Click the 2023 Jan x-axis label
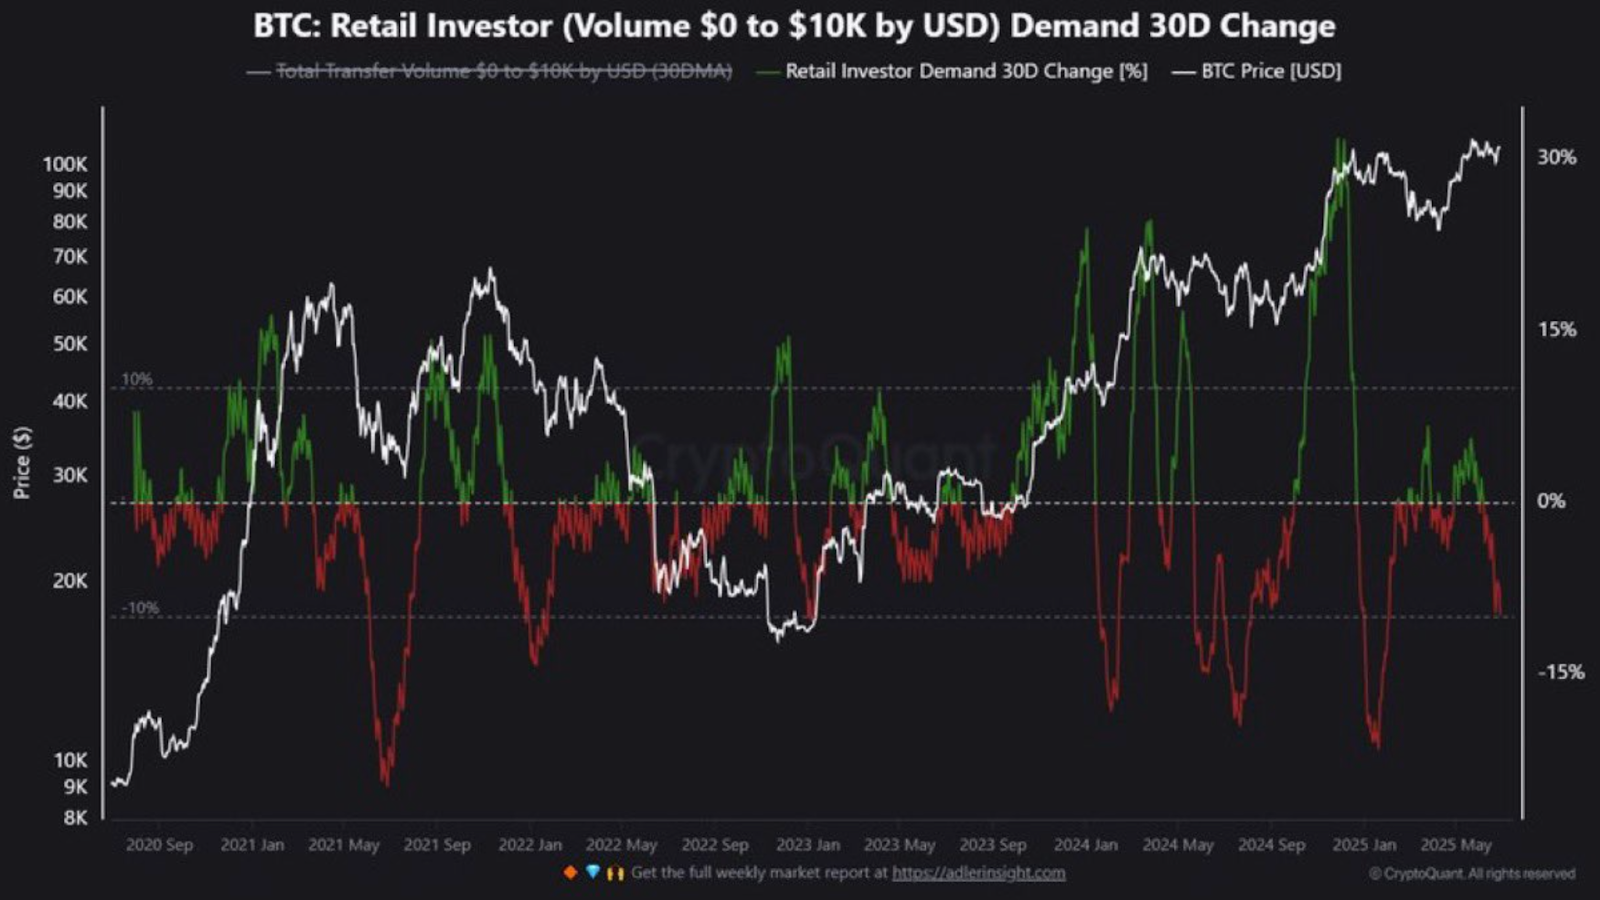The image size is (1600, 900). coord(808,845)
